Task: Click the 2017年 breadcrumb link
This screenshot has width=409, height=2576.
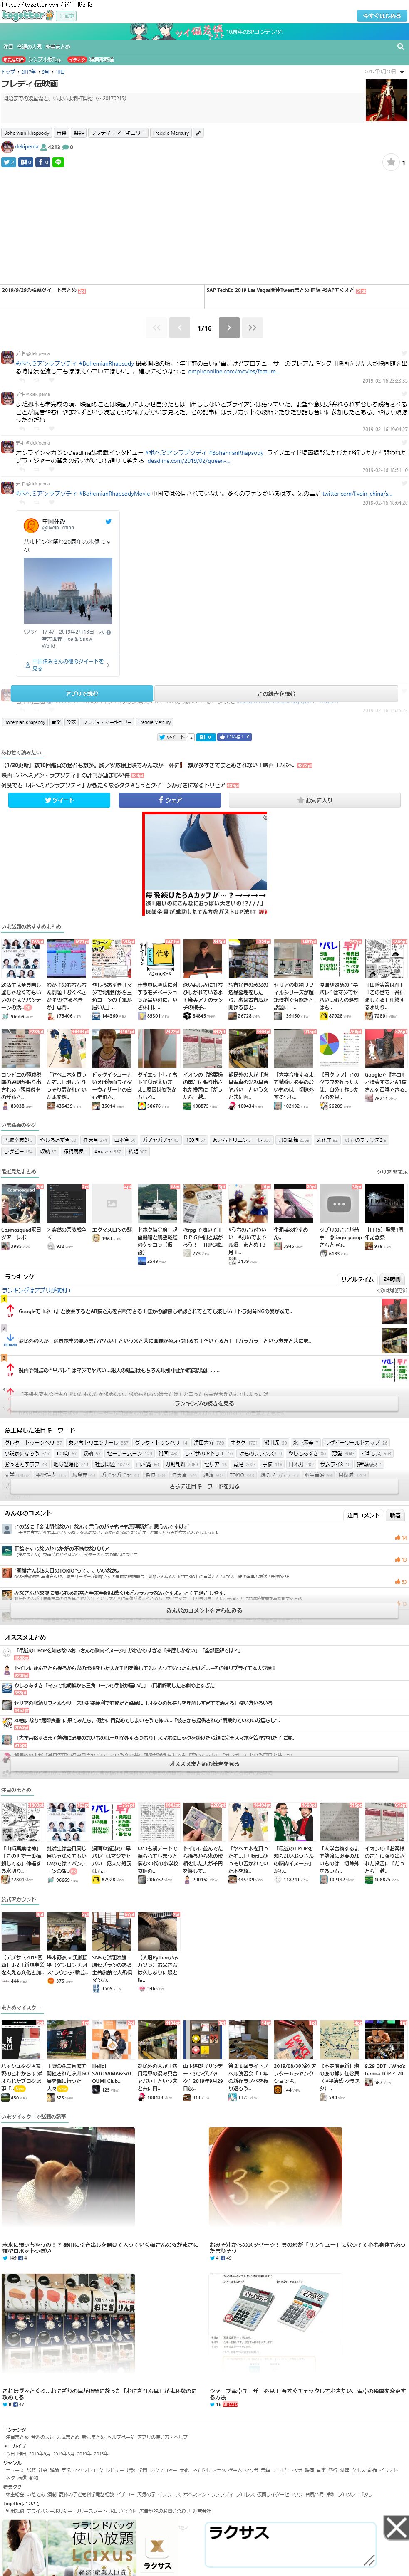Action: click(28, 72)
